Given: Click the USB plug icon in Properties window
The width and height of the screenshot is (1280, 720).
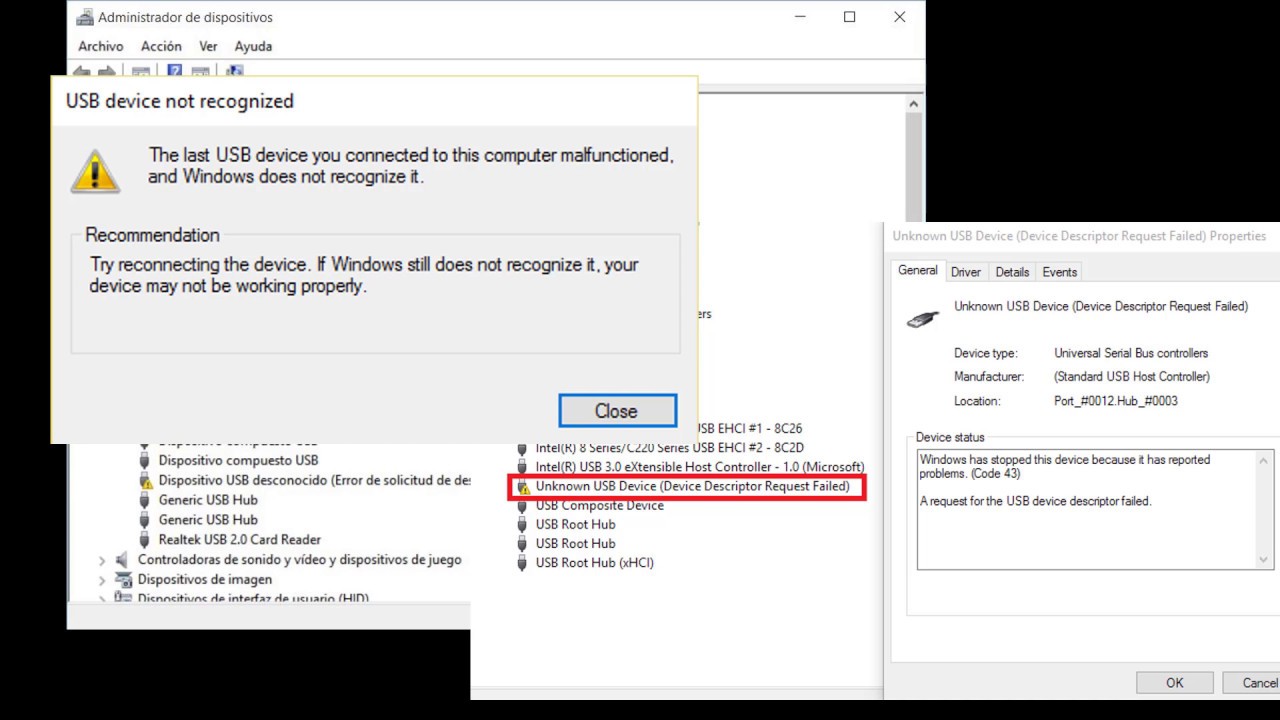Looking at the screenshot, I should coord(923,318).
